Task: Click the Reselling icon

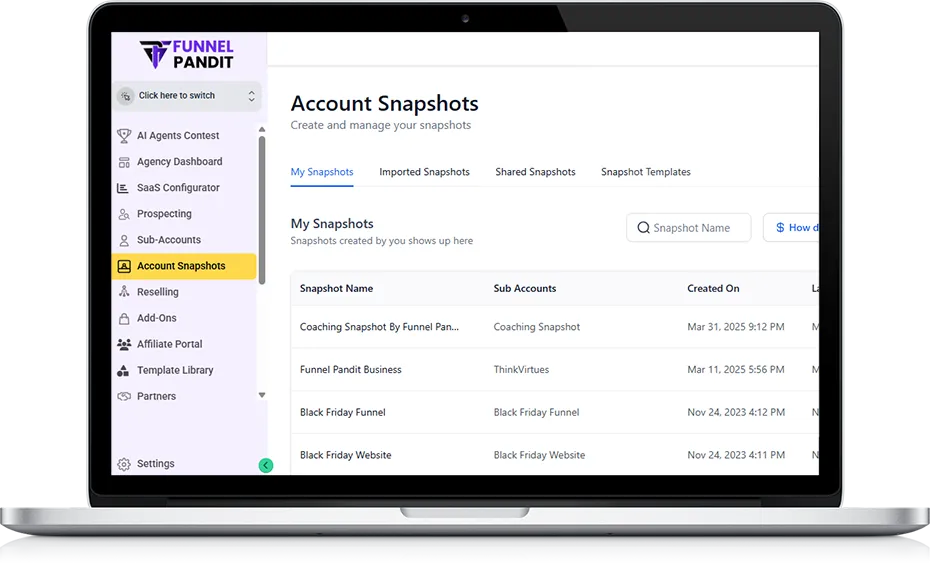Action: point(124,292)
